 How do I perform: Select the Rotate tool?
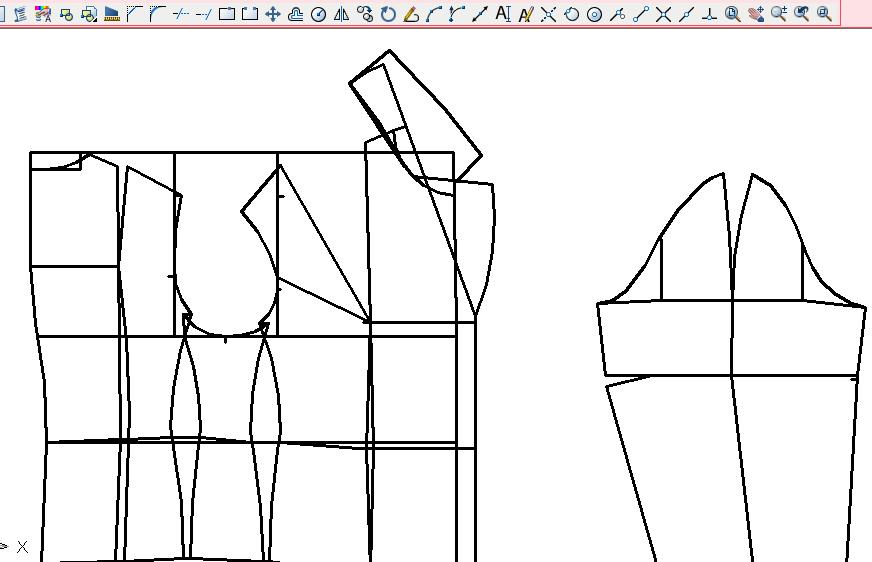pos(388,14)
